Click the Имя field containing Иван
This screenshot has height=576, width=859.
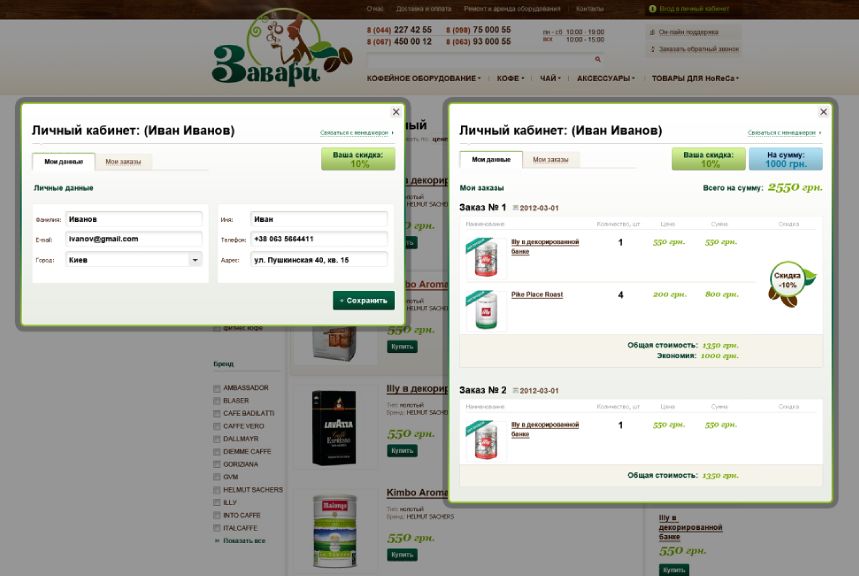(319, 219)
